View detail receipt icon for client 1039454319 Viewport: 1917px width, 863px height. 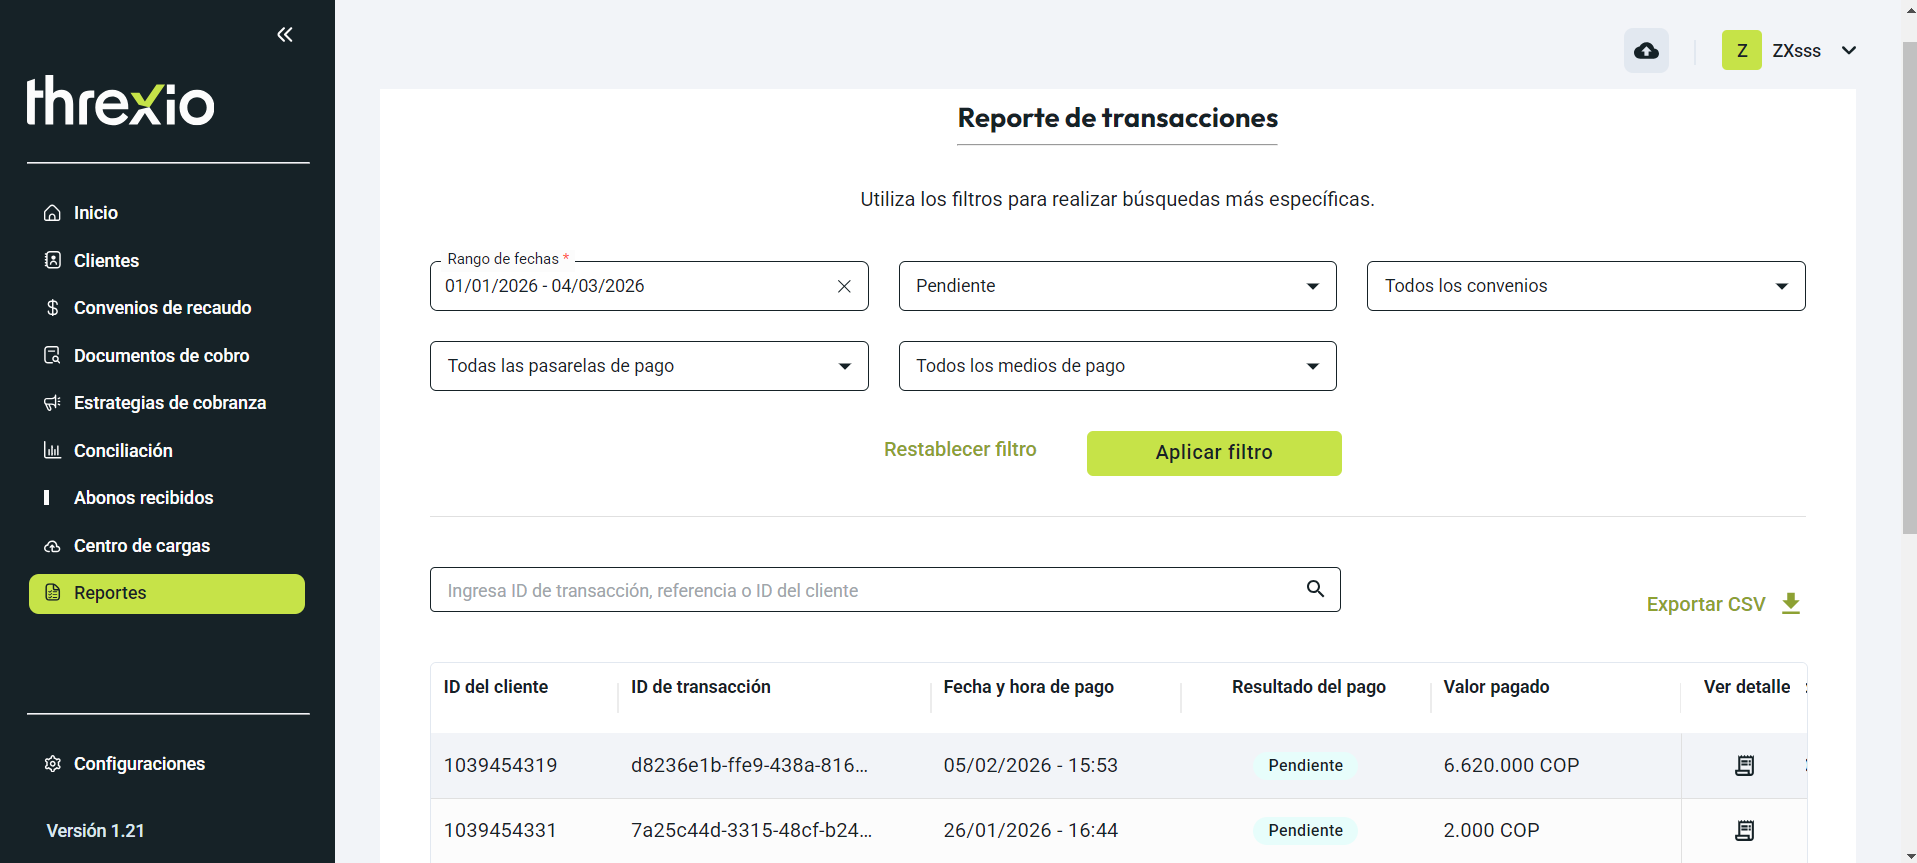point(1744,766)
